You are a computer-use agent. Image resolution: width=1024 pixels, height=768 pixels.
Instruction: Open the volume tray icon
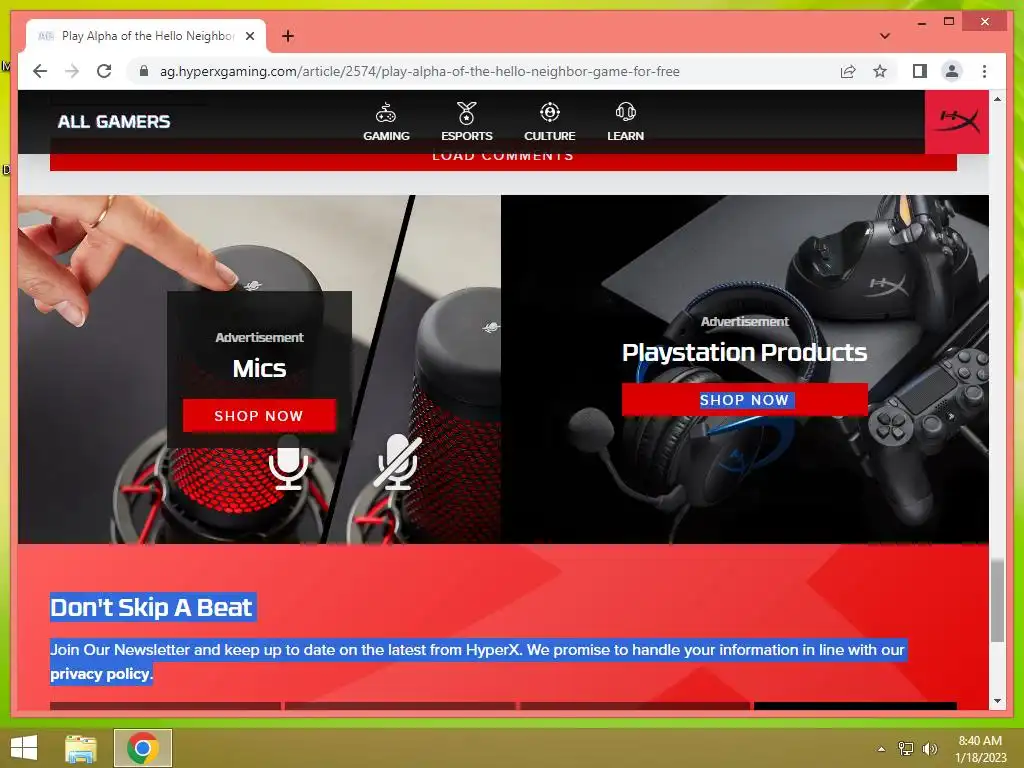pos(930,748)
